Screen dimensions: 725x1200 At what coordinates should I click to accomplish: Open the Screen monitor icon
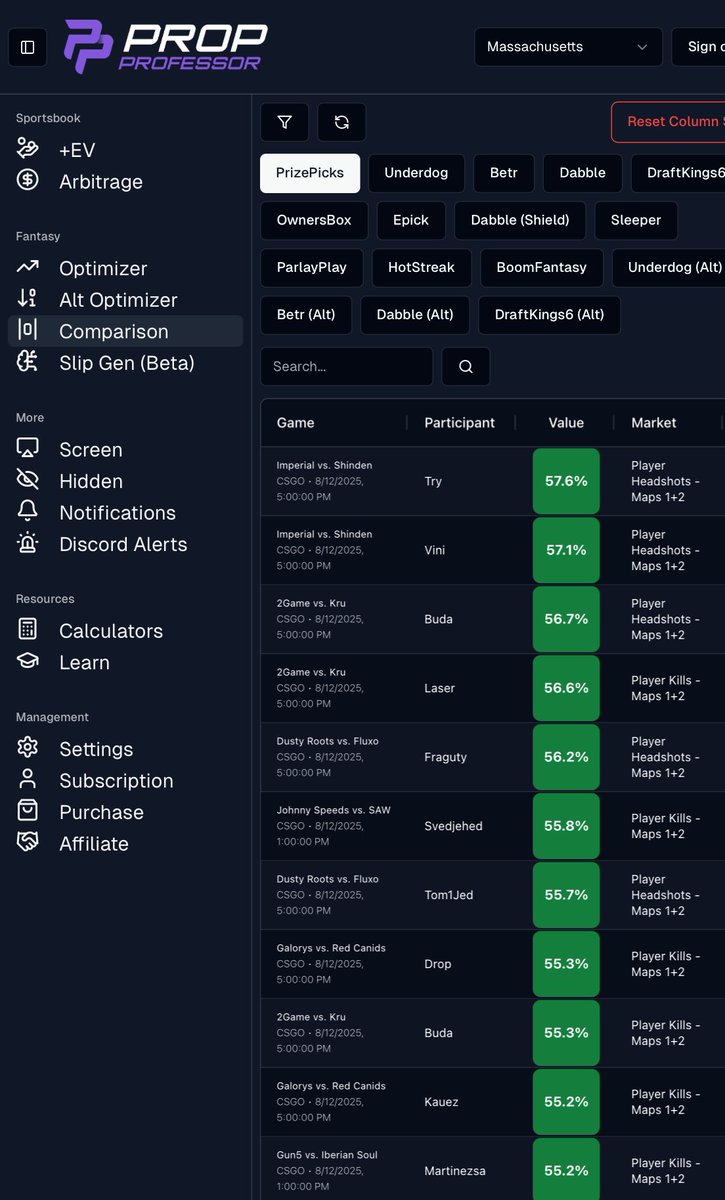[x=28, y=449]
